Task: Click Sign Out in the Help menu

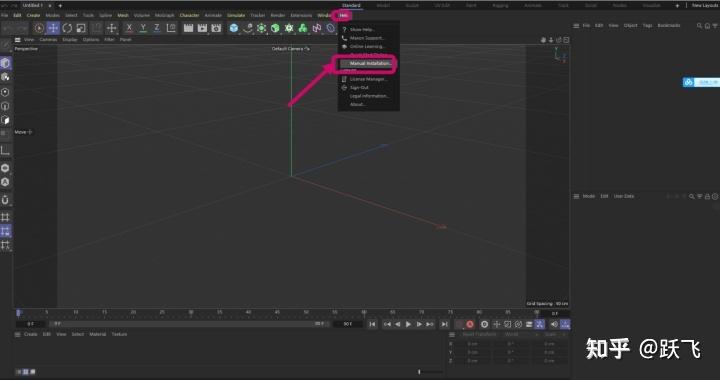Action: 359,87
